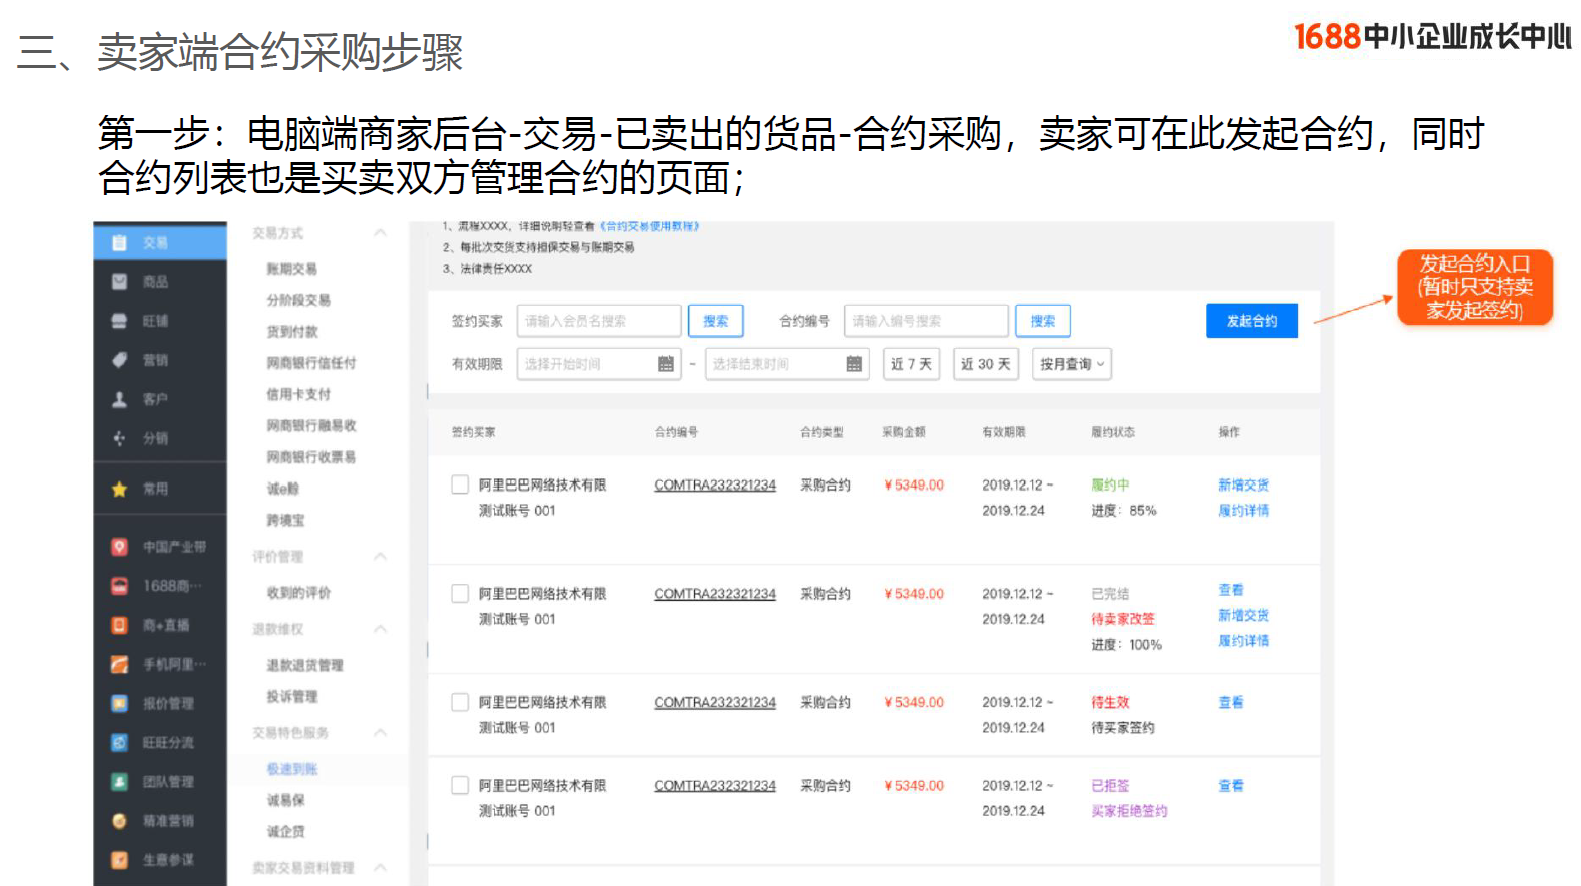Check the first row 履约中 contract checkbox
This screenshot has width=1581, height=886.
(x=460, y=485)
